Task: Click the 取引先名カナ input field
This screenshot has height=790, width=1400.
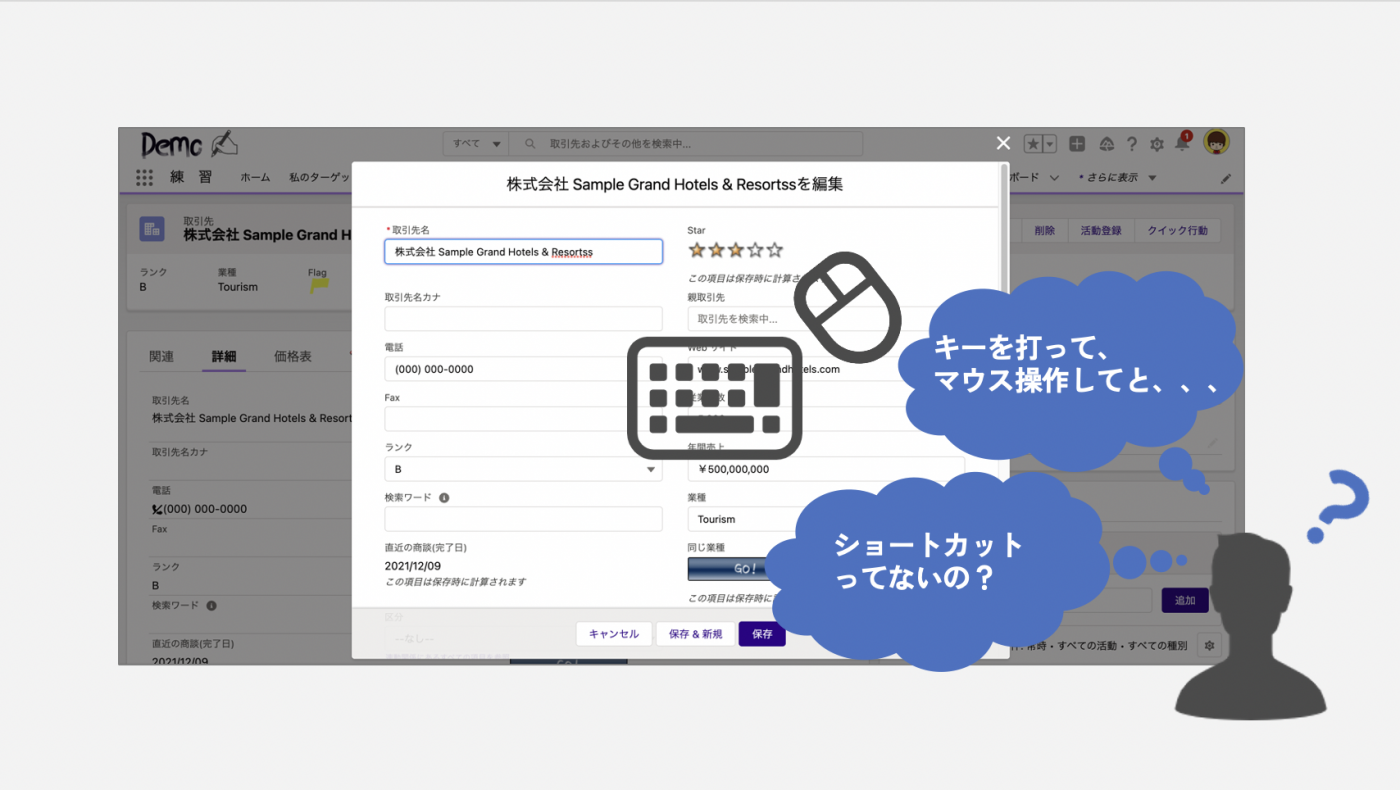Action: click(523, 318)
